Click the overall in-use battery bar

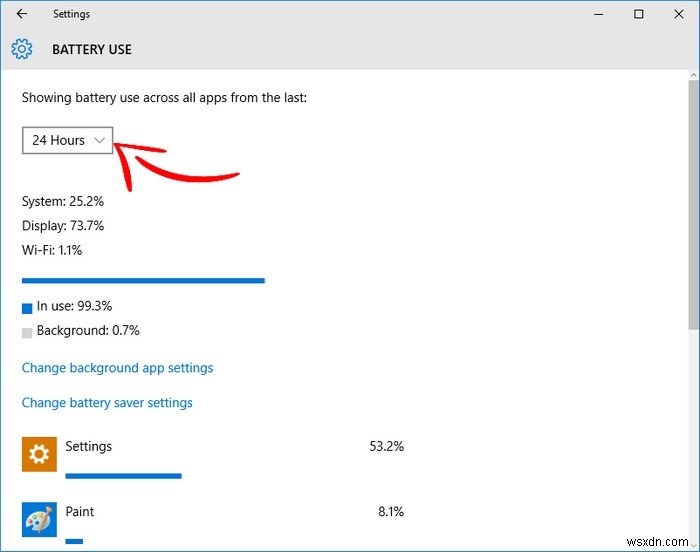tap(143, 280)
